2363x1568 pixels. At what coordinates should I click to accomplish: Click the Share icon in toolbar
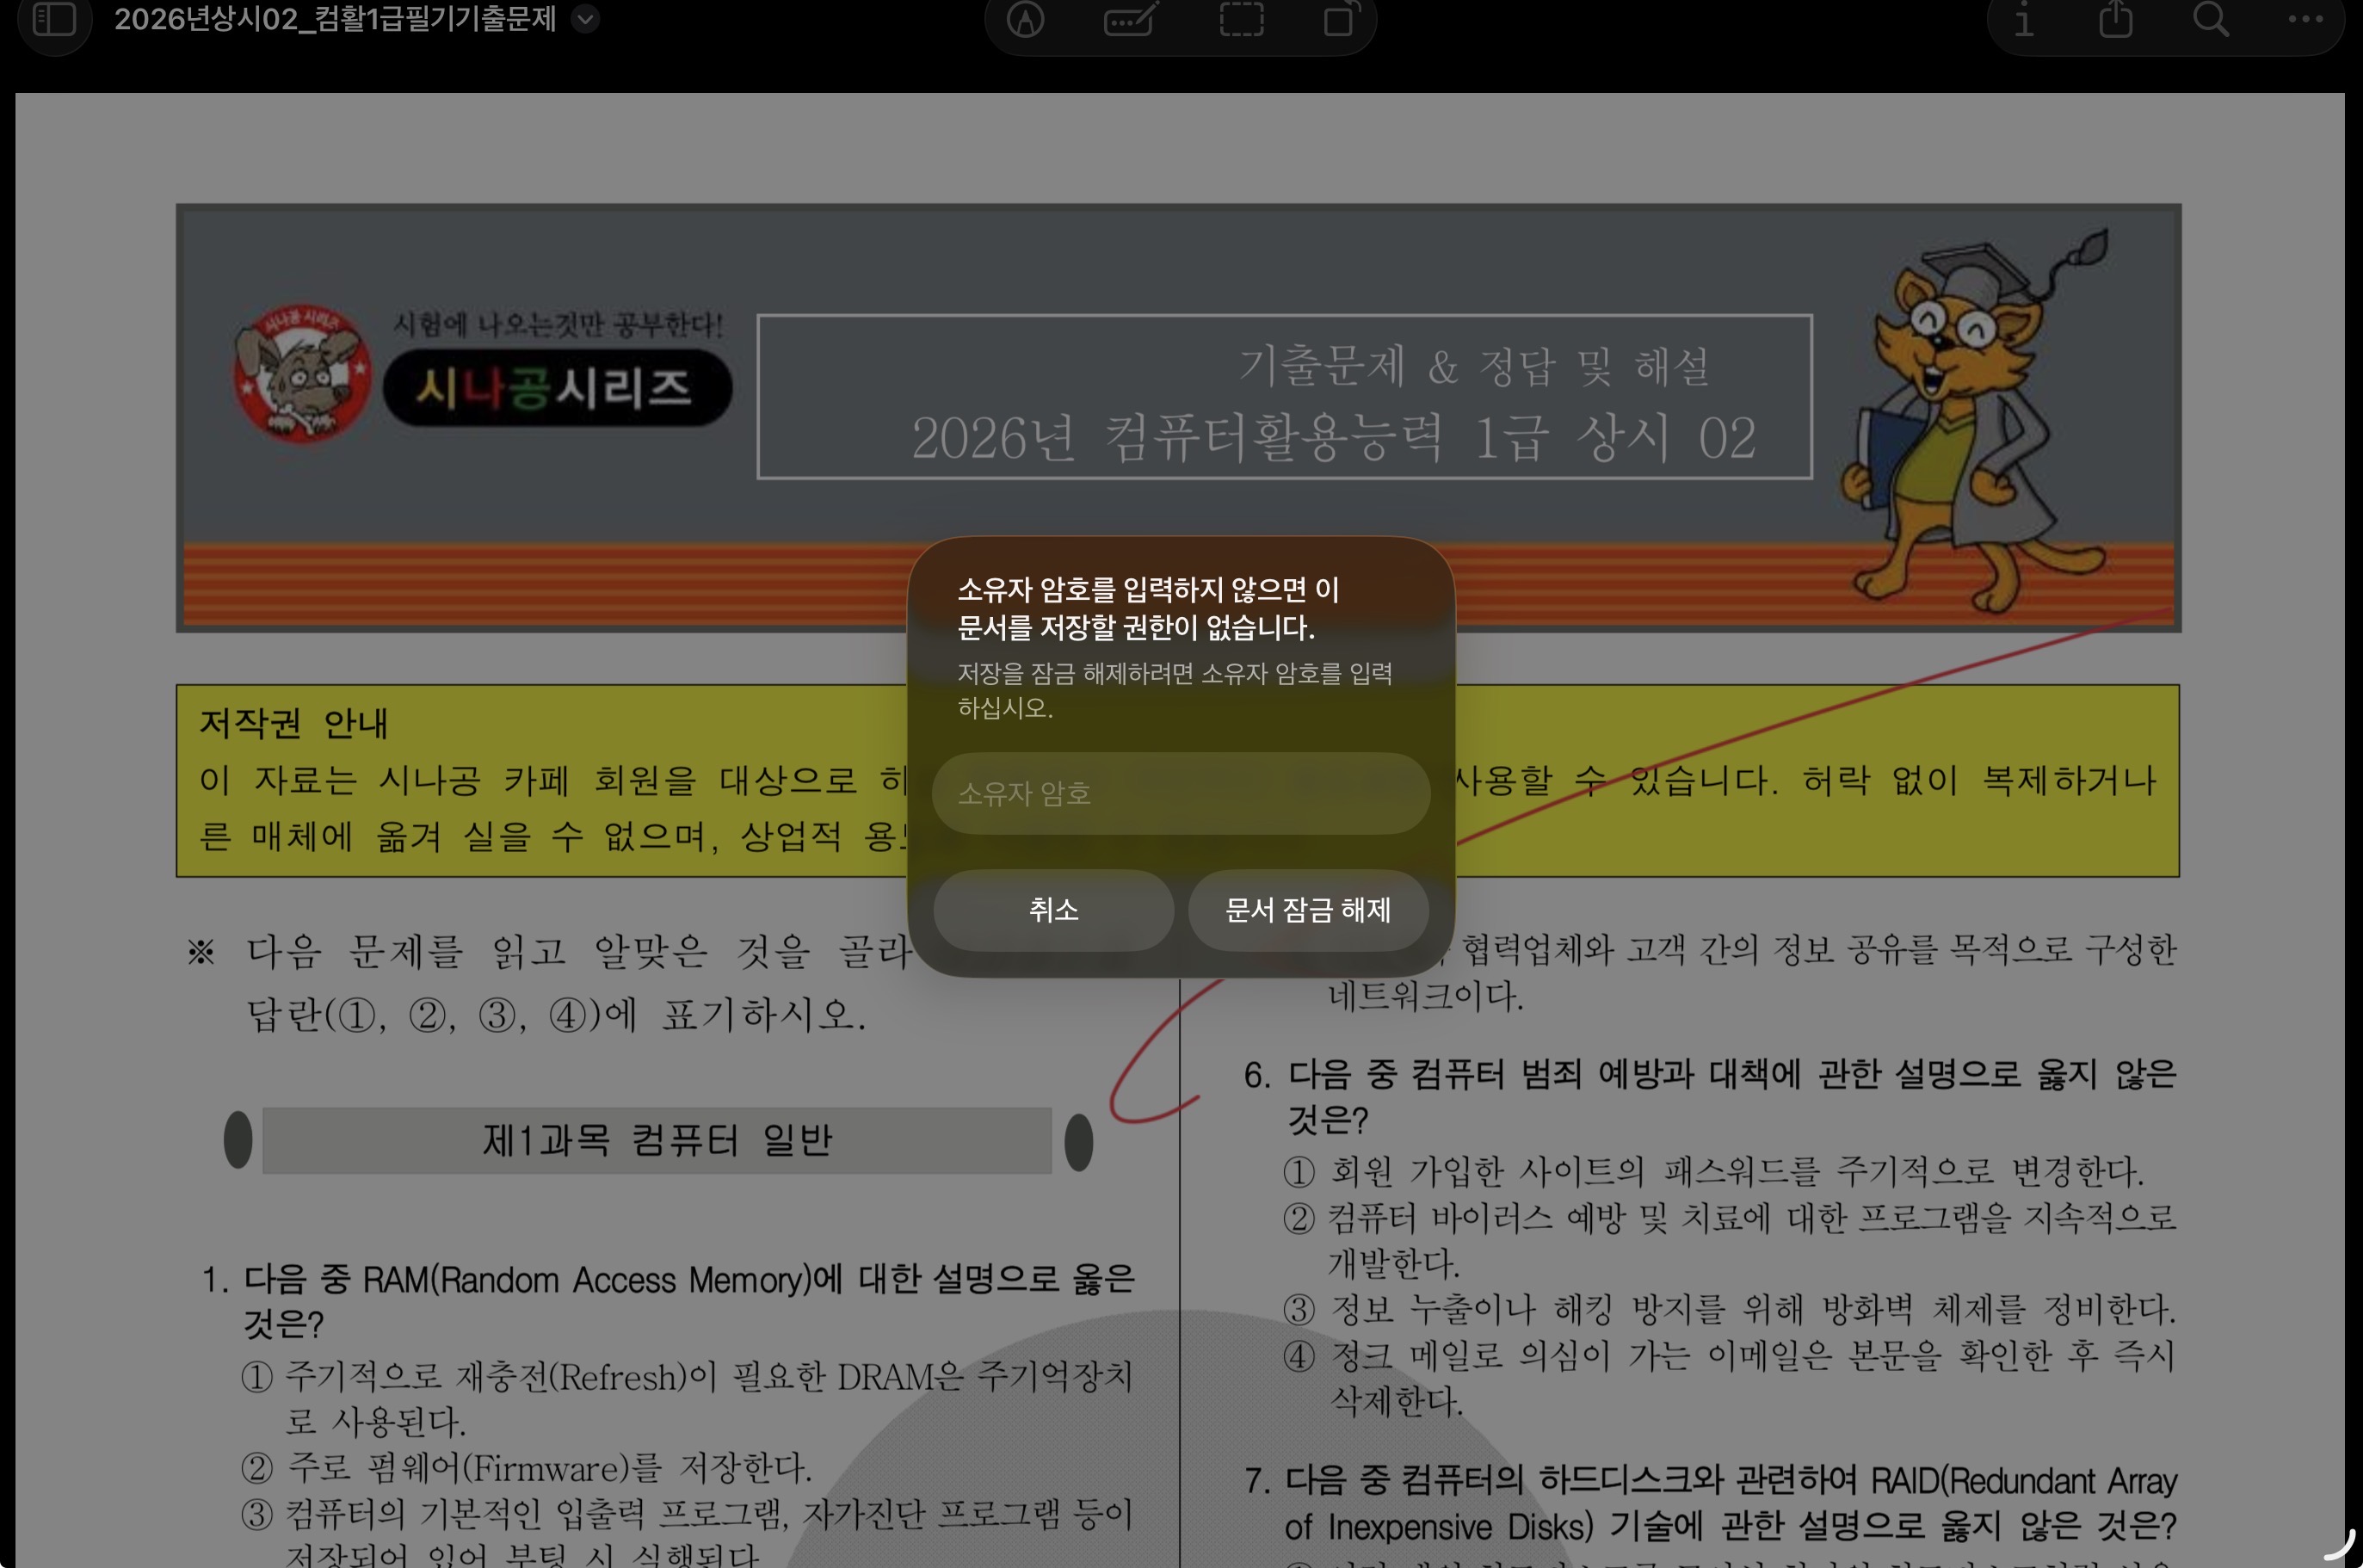pos(2116,19)
